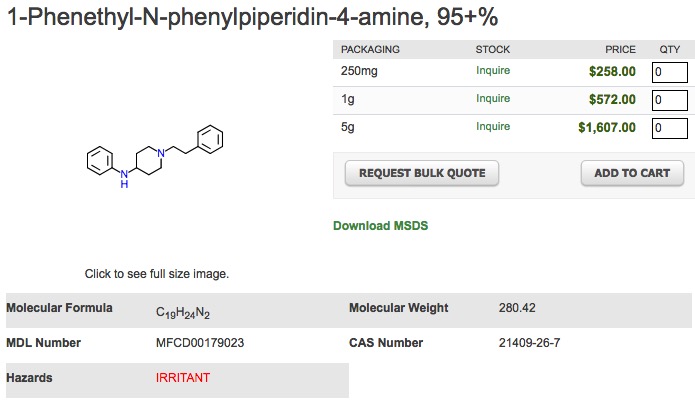
Task: Click the chemical structure image
Action: 156,156
